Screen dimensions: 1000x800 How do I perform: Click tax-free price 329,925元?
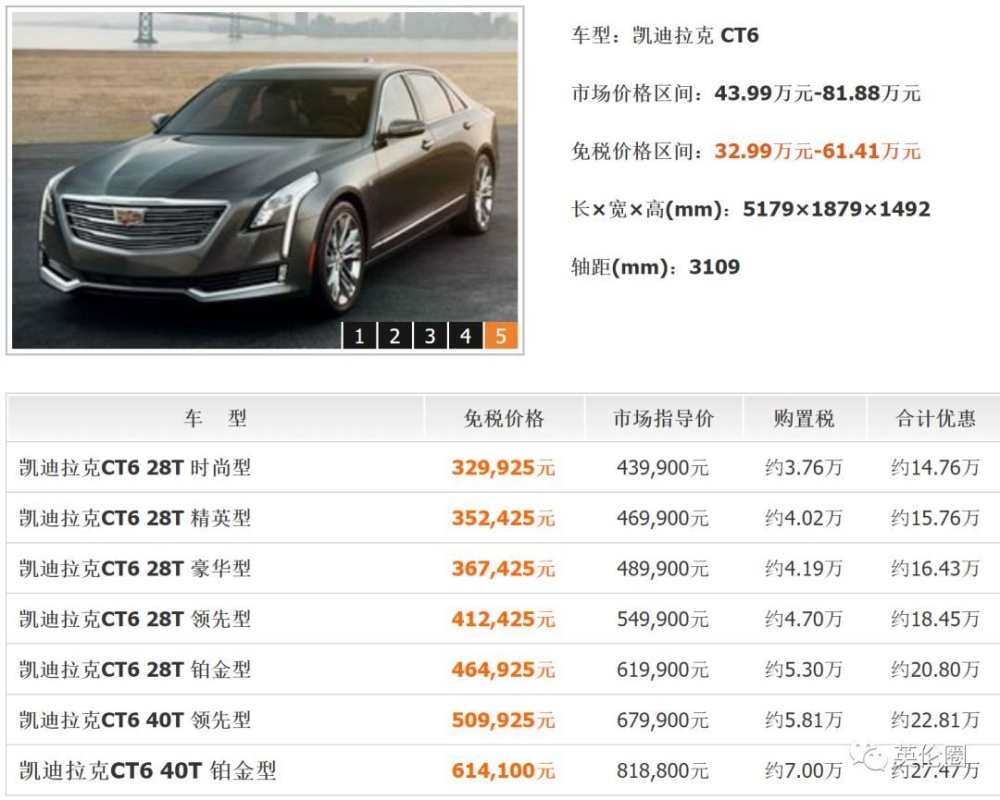(503, 468)
